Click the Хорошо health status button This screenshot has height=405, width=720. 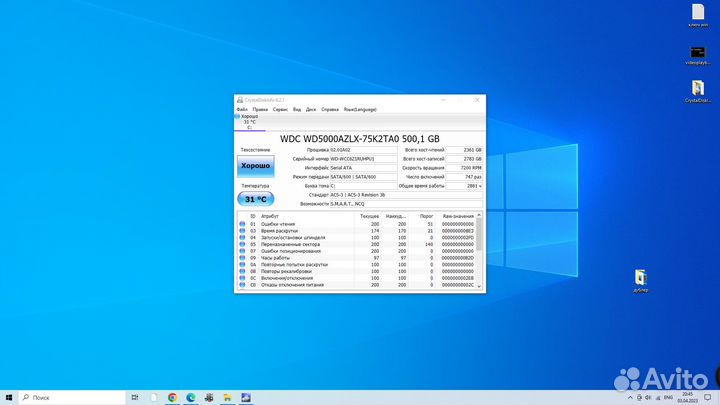[x=256, y=166]
